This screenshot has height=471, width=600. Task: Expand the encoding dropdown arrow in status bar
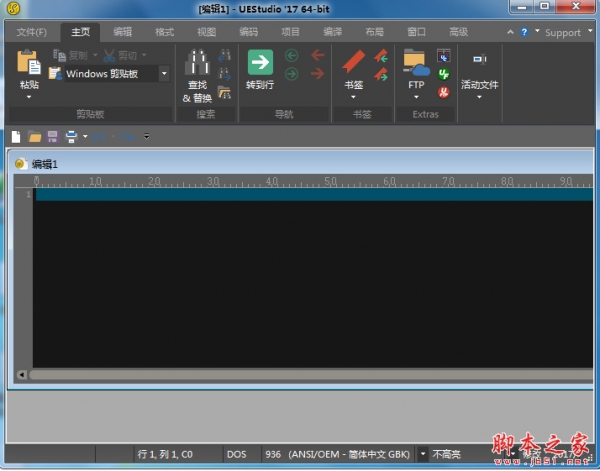coord(423,454)
